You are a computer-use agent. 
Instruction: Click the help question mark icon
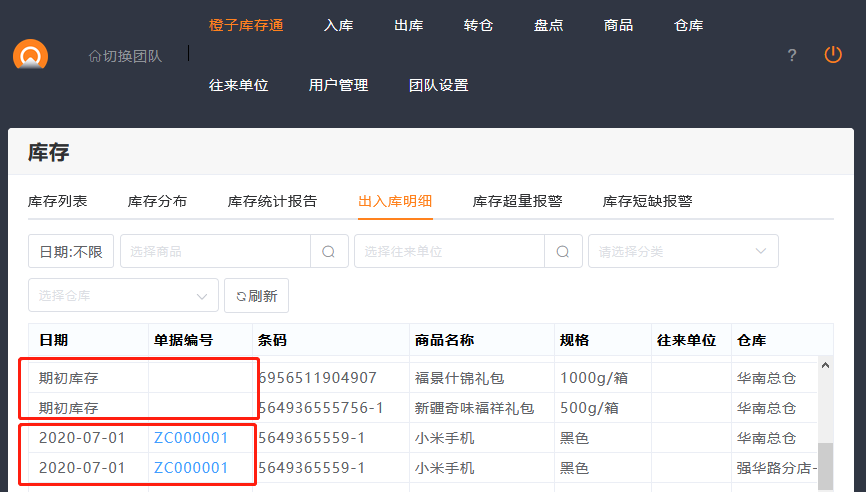792,56
